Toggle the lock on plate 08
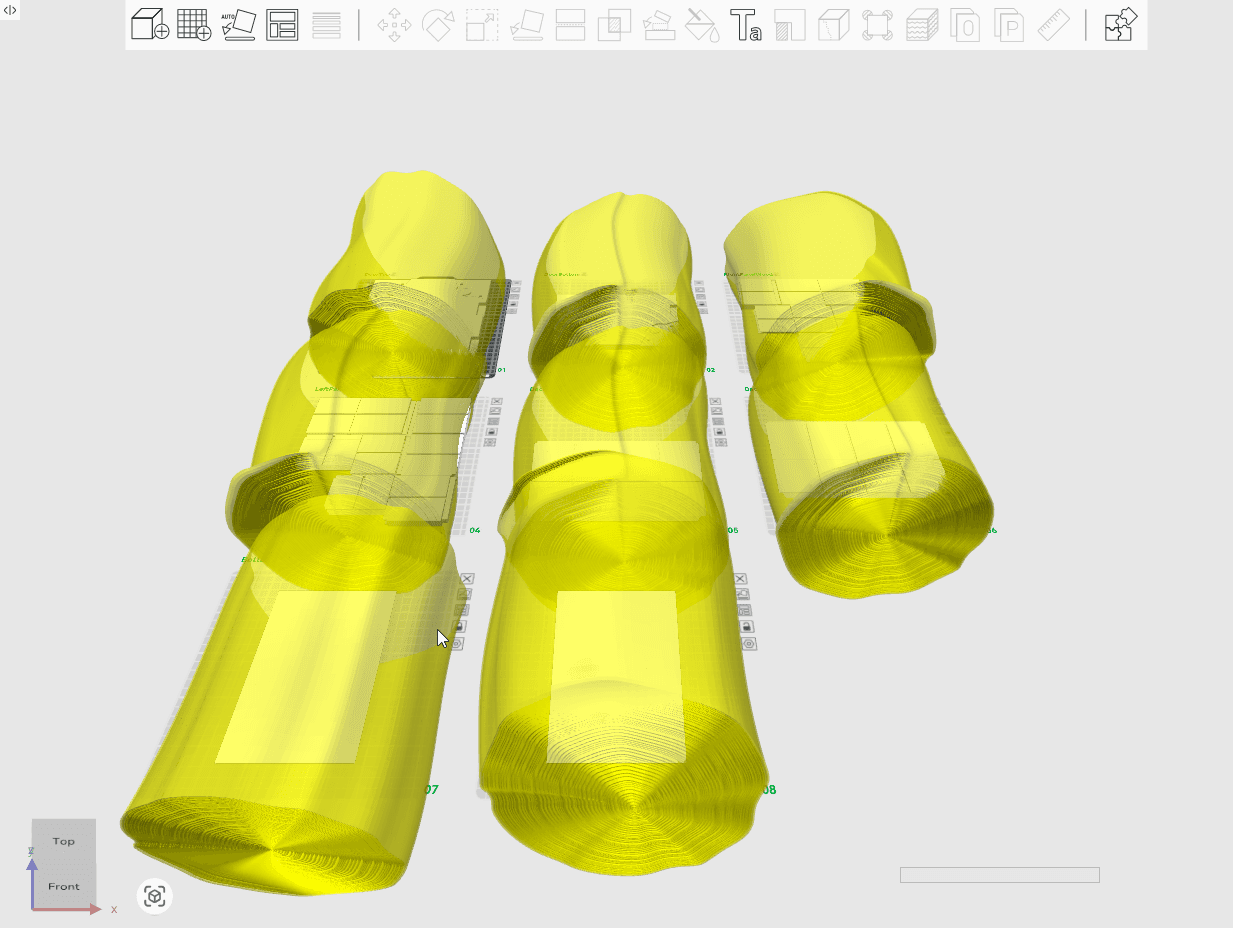Image resolution: width=1233 pixels, height=928 pixels. point(747,626)
